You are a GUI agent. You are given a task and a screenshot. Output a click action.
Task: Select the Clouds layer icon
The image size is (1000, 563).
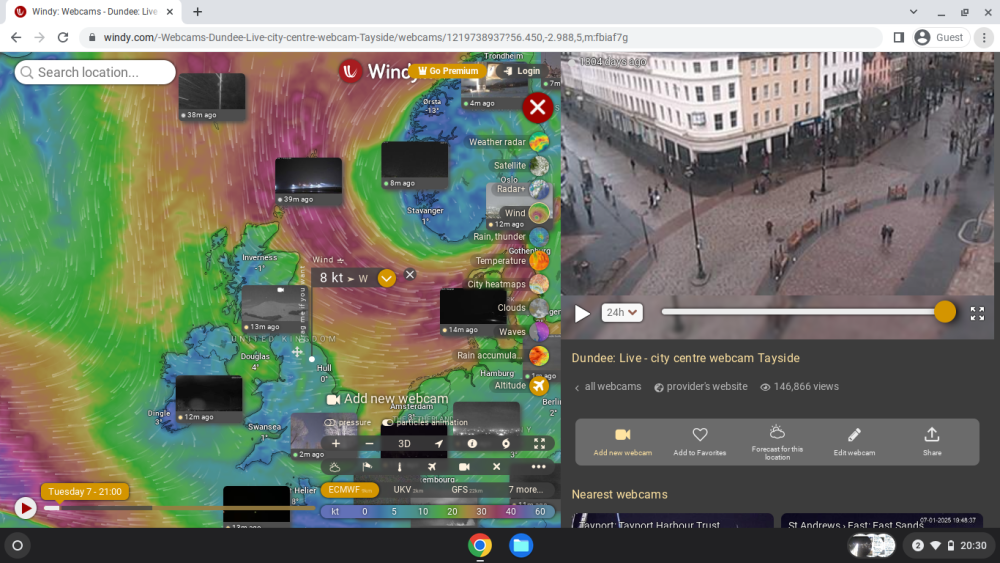tap(539, 308)
